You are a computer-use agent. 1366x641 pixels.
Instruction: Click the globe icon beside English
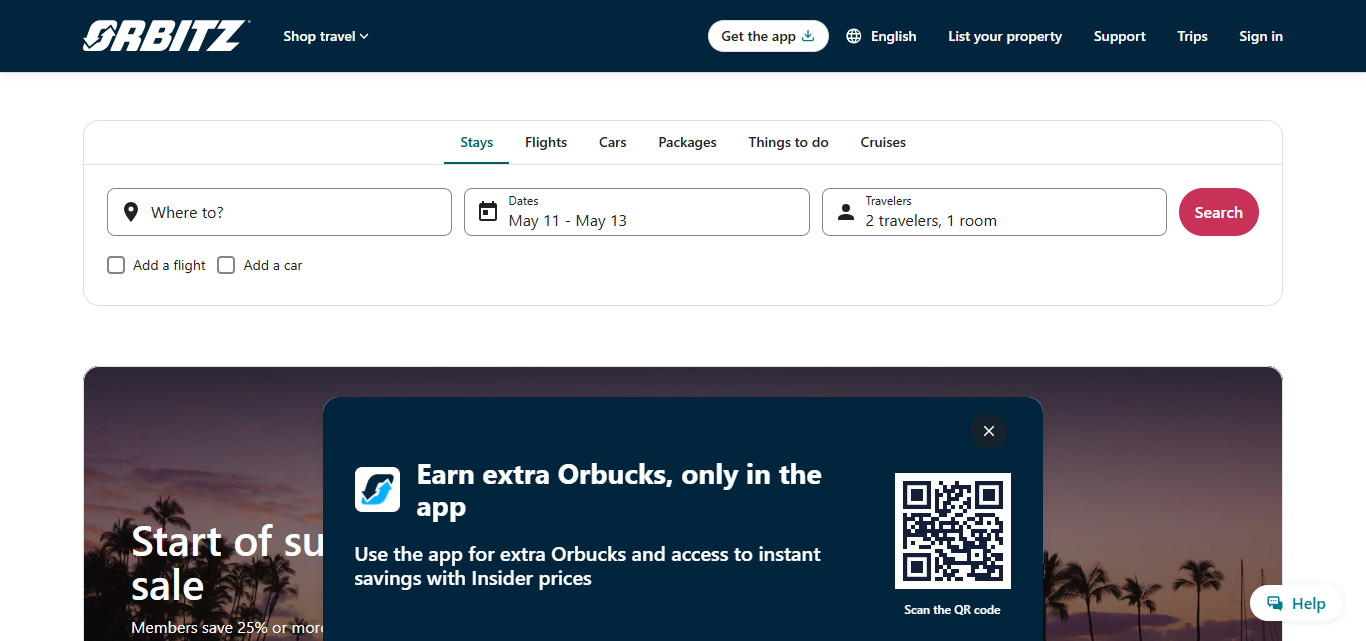click(854, 36)
